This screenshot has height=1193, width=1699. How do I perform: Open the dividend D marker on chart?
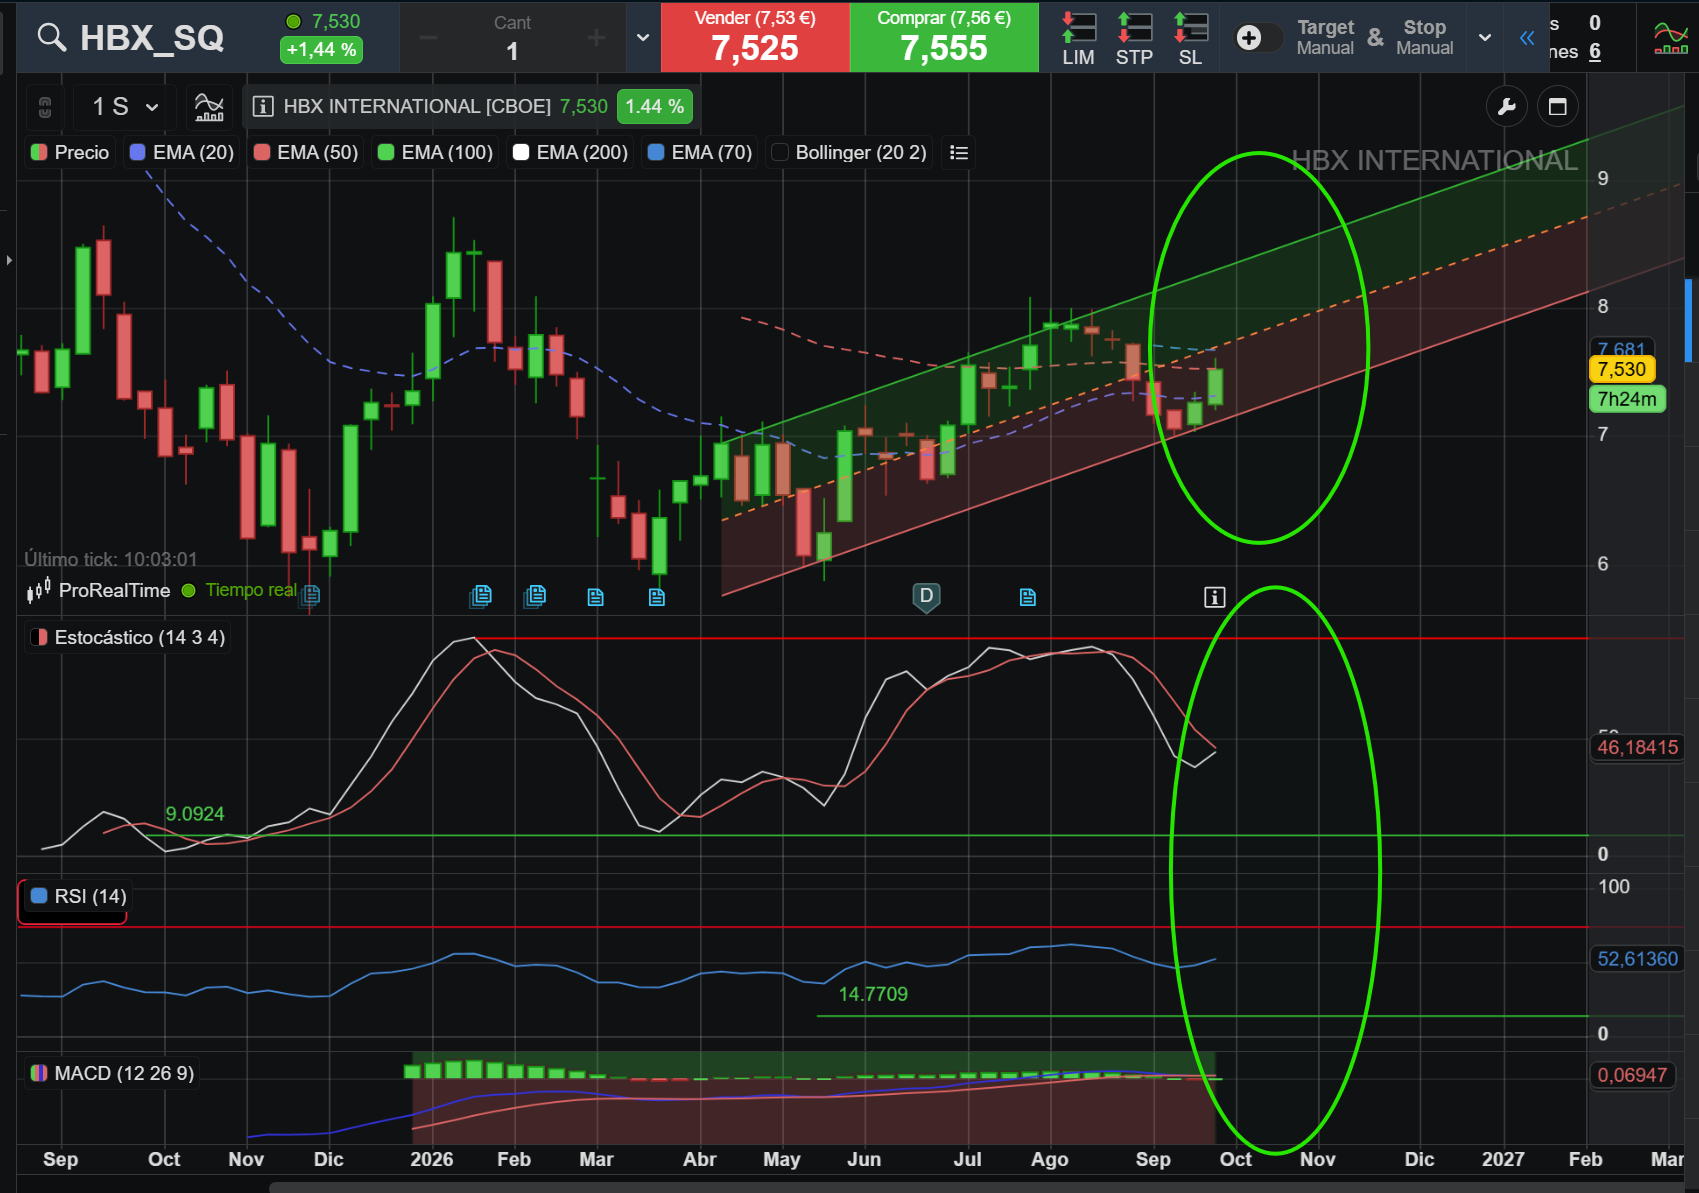(x=926, y=597)
